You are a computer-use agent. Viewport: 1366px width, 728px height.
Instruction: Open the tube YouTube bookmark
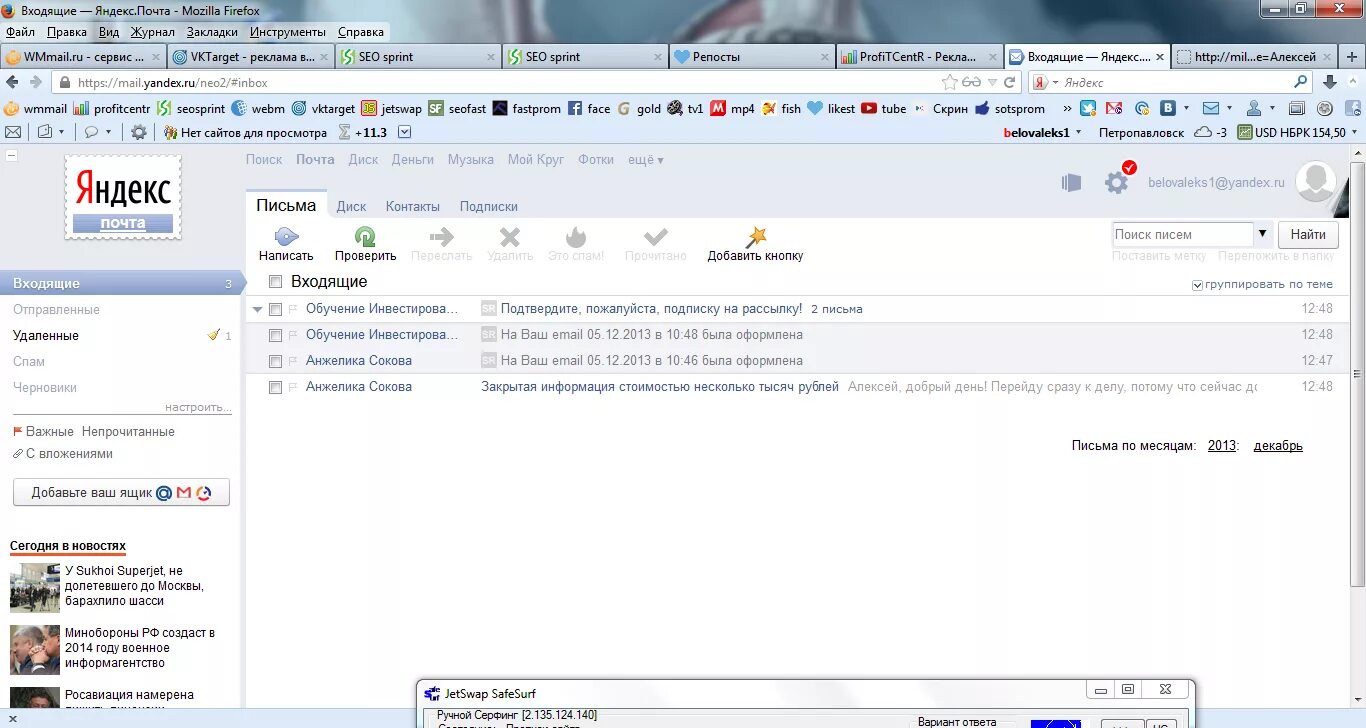pos(883,109)
